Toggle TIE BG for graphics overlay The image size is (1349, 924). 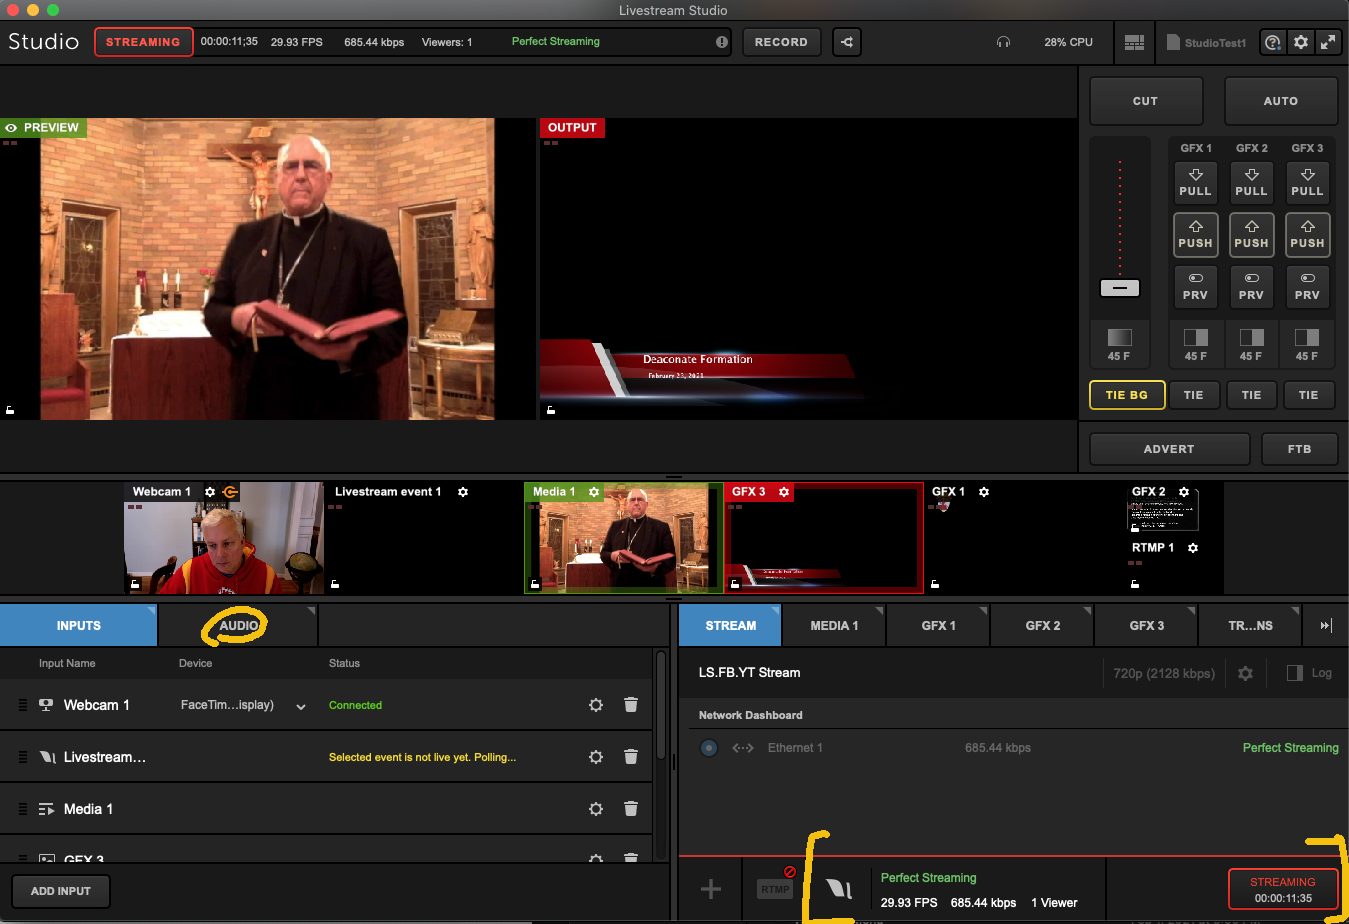[x=1126, y=395]
